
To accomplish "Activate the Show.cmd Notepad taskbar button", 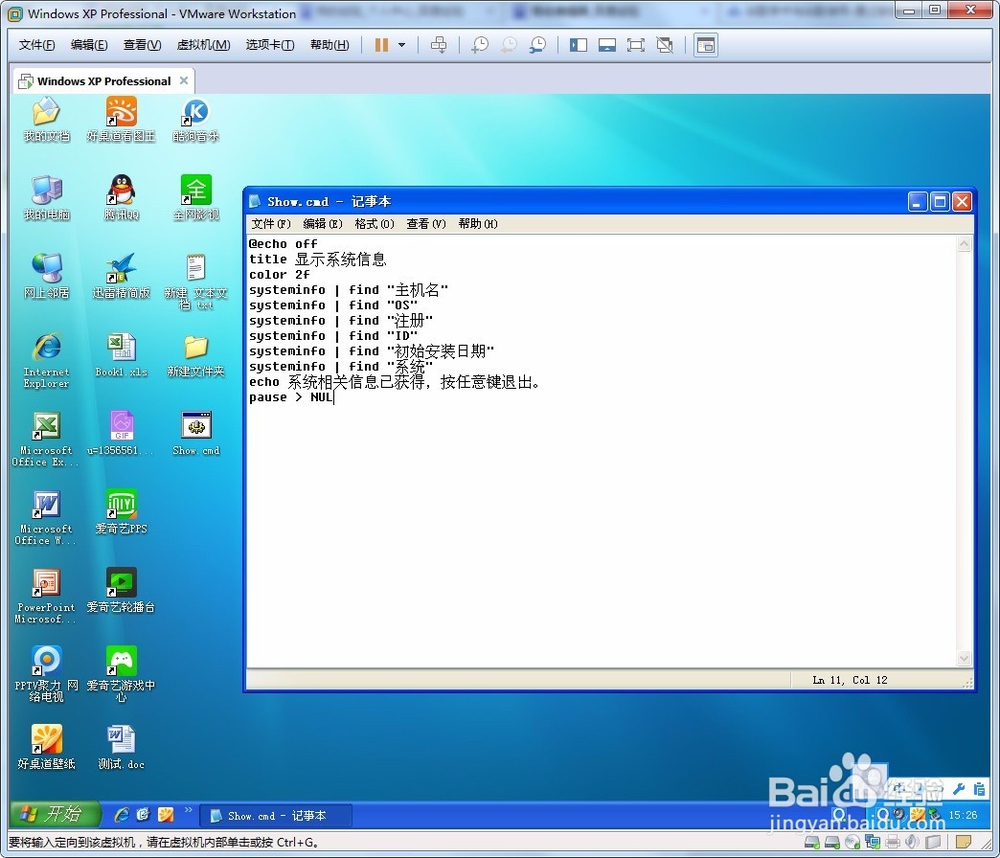I will [x=275, y=815].
